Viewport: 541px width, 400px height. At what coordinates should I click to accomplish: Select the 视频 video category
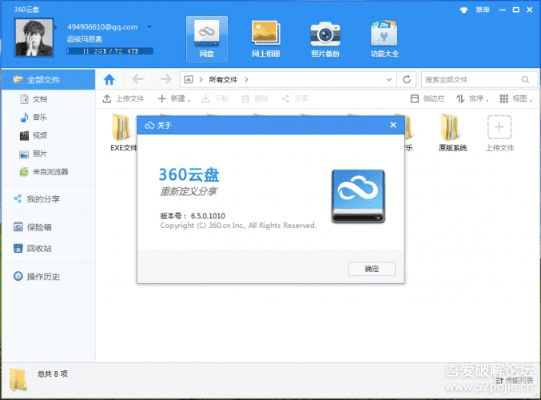(33, 135)
